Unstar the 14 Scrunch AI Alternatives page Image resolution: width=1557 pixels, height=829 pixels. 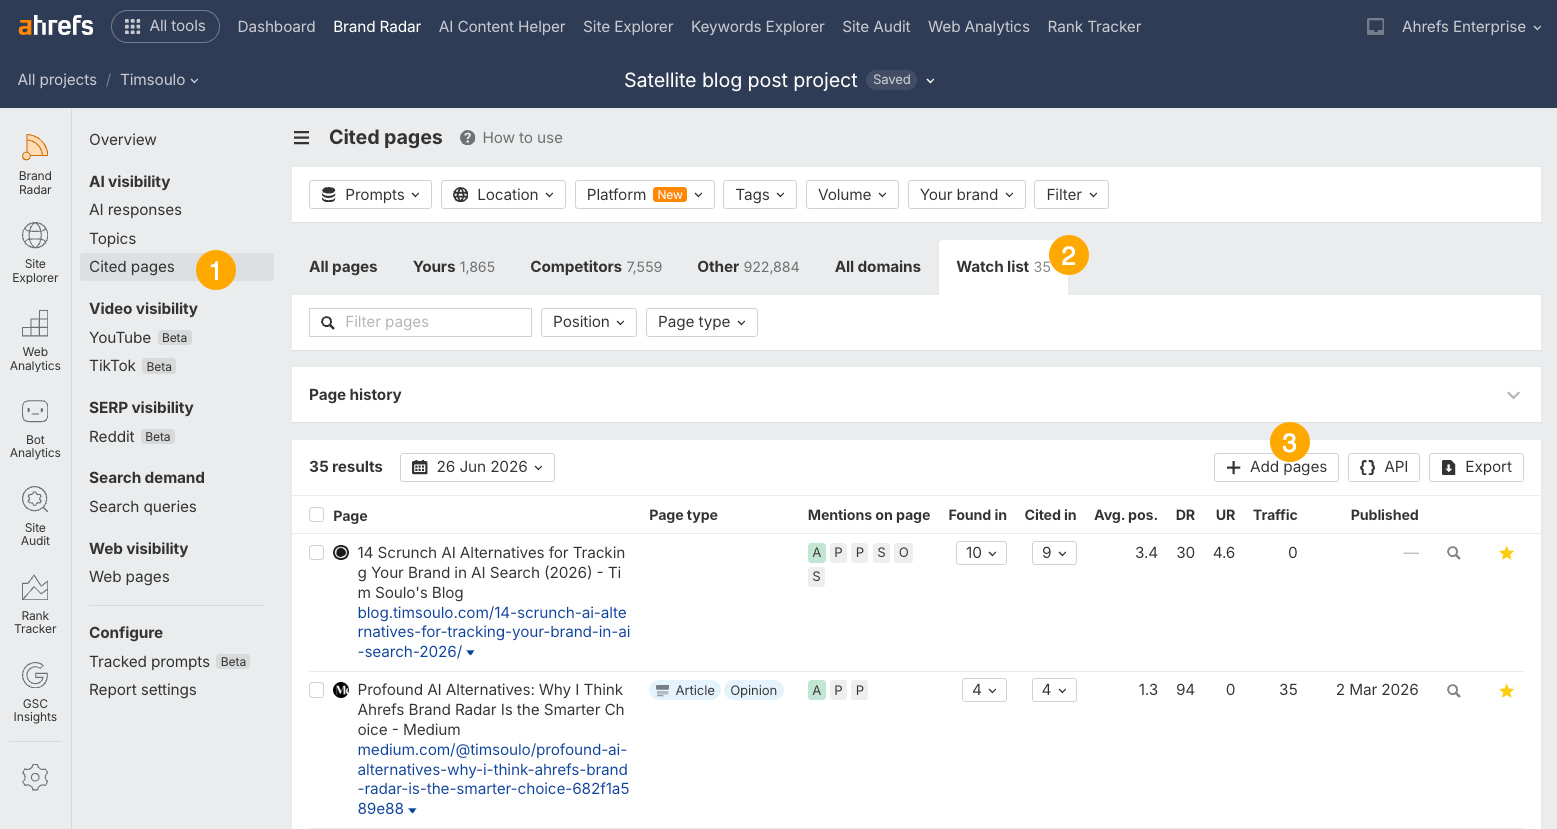pyautogui.click(x=1506, y=553)
